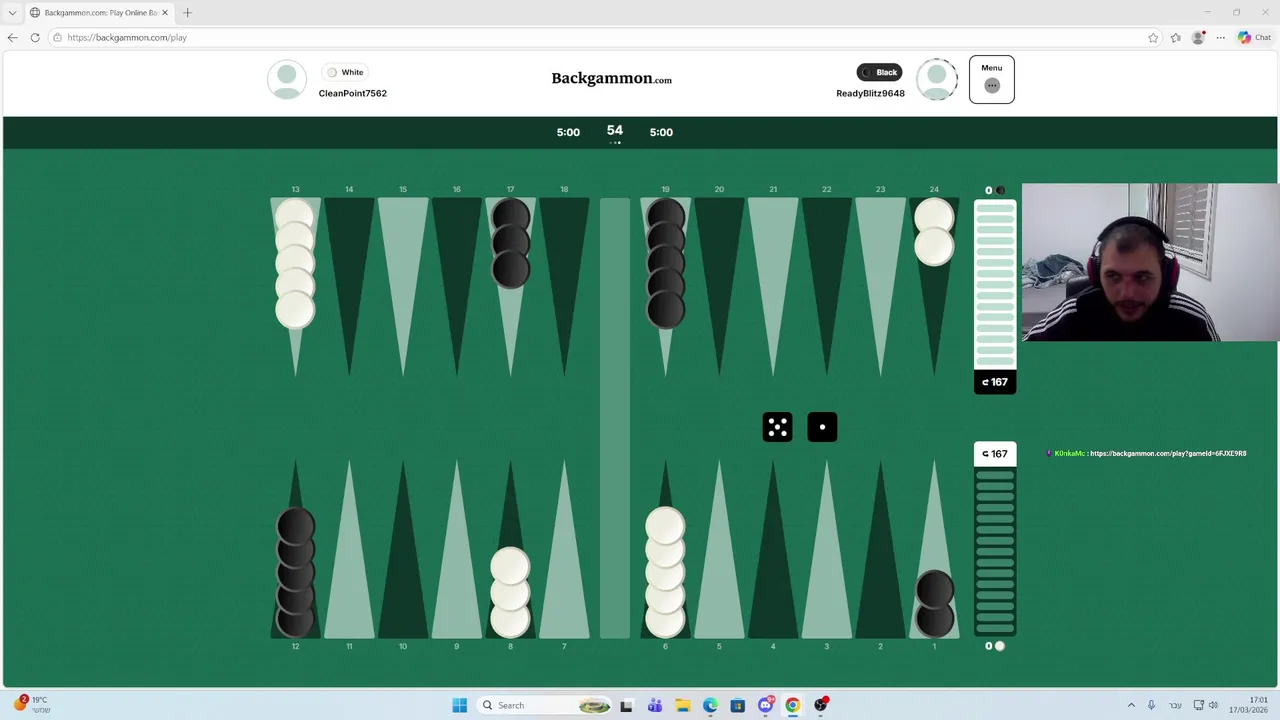Open OBS Studio from taskbar

820,705
